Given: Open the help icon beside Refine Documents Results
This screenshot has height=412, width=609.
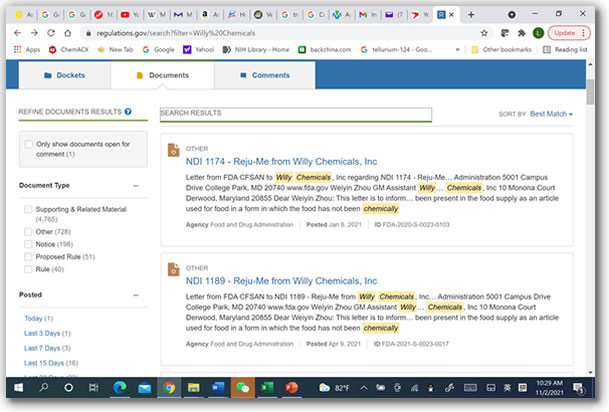Looking at the screenshot, I should 128,112.
